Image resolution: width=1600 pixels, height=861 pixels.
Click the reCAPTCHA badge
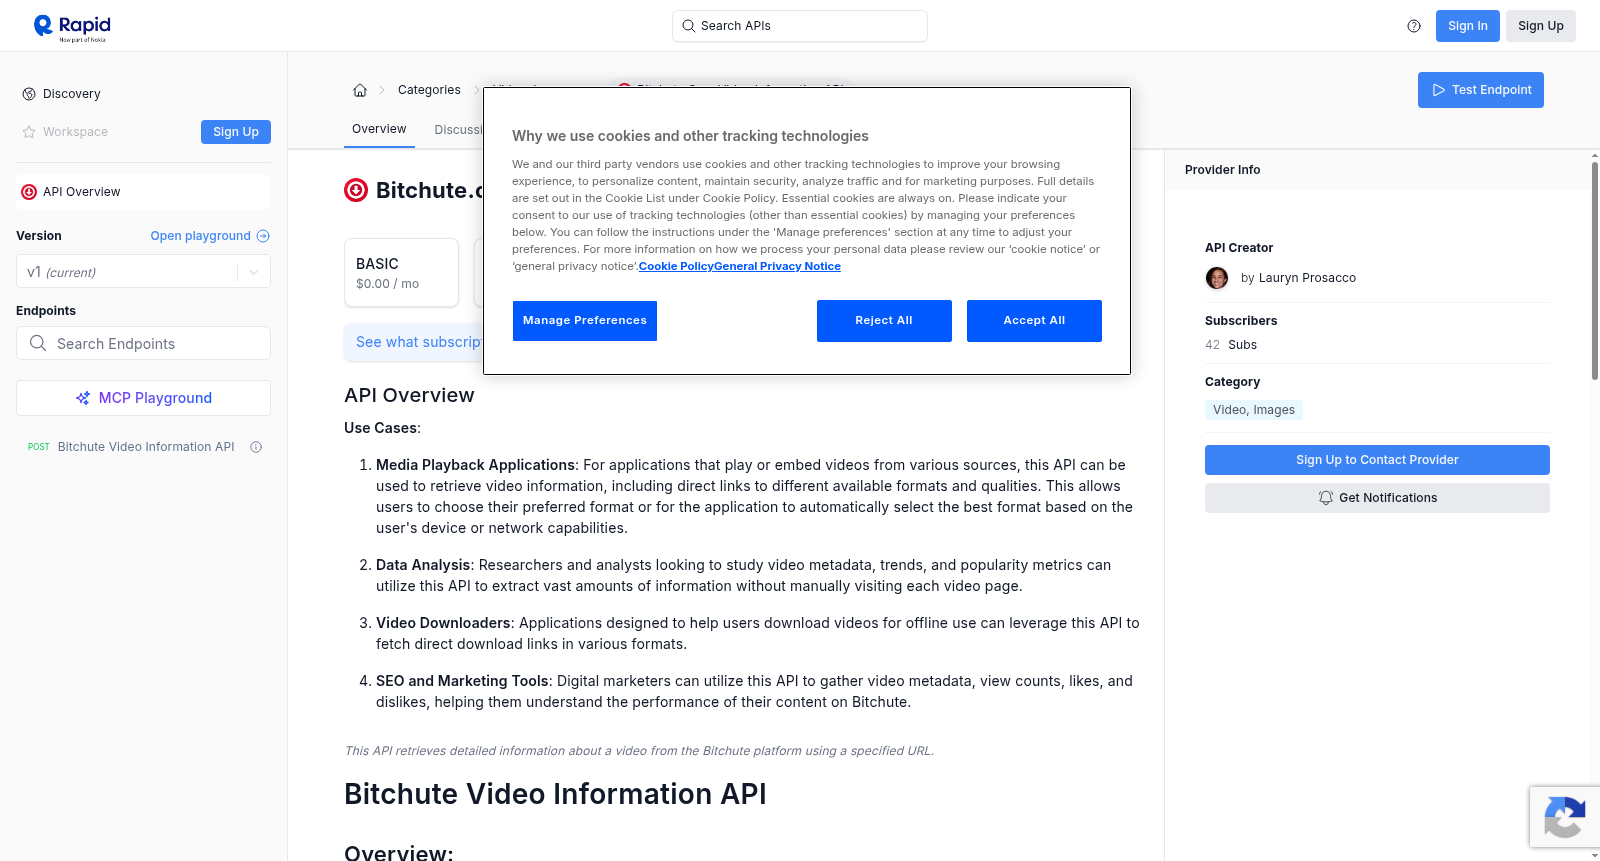click(1565, 817)
